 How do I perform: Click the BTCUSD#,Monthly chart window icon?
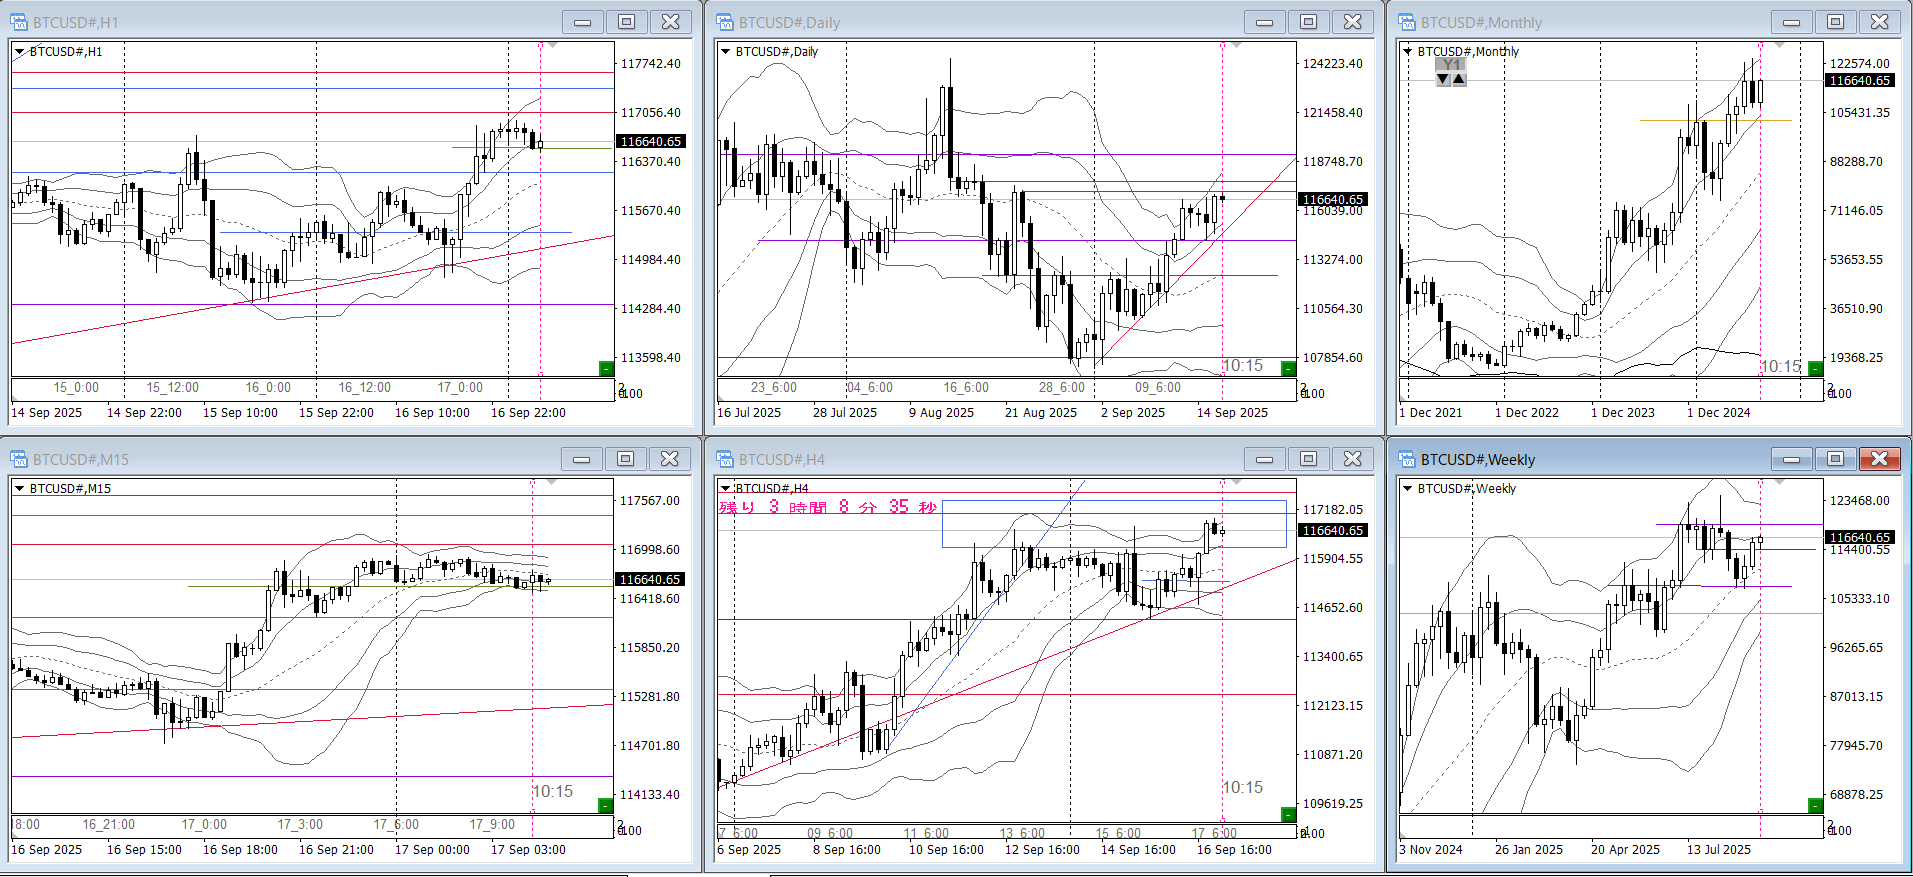tap(1407, 22)
